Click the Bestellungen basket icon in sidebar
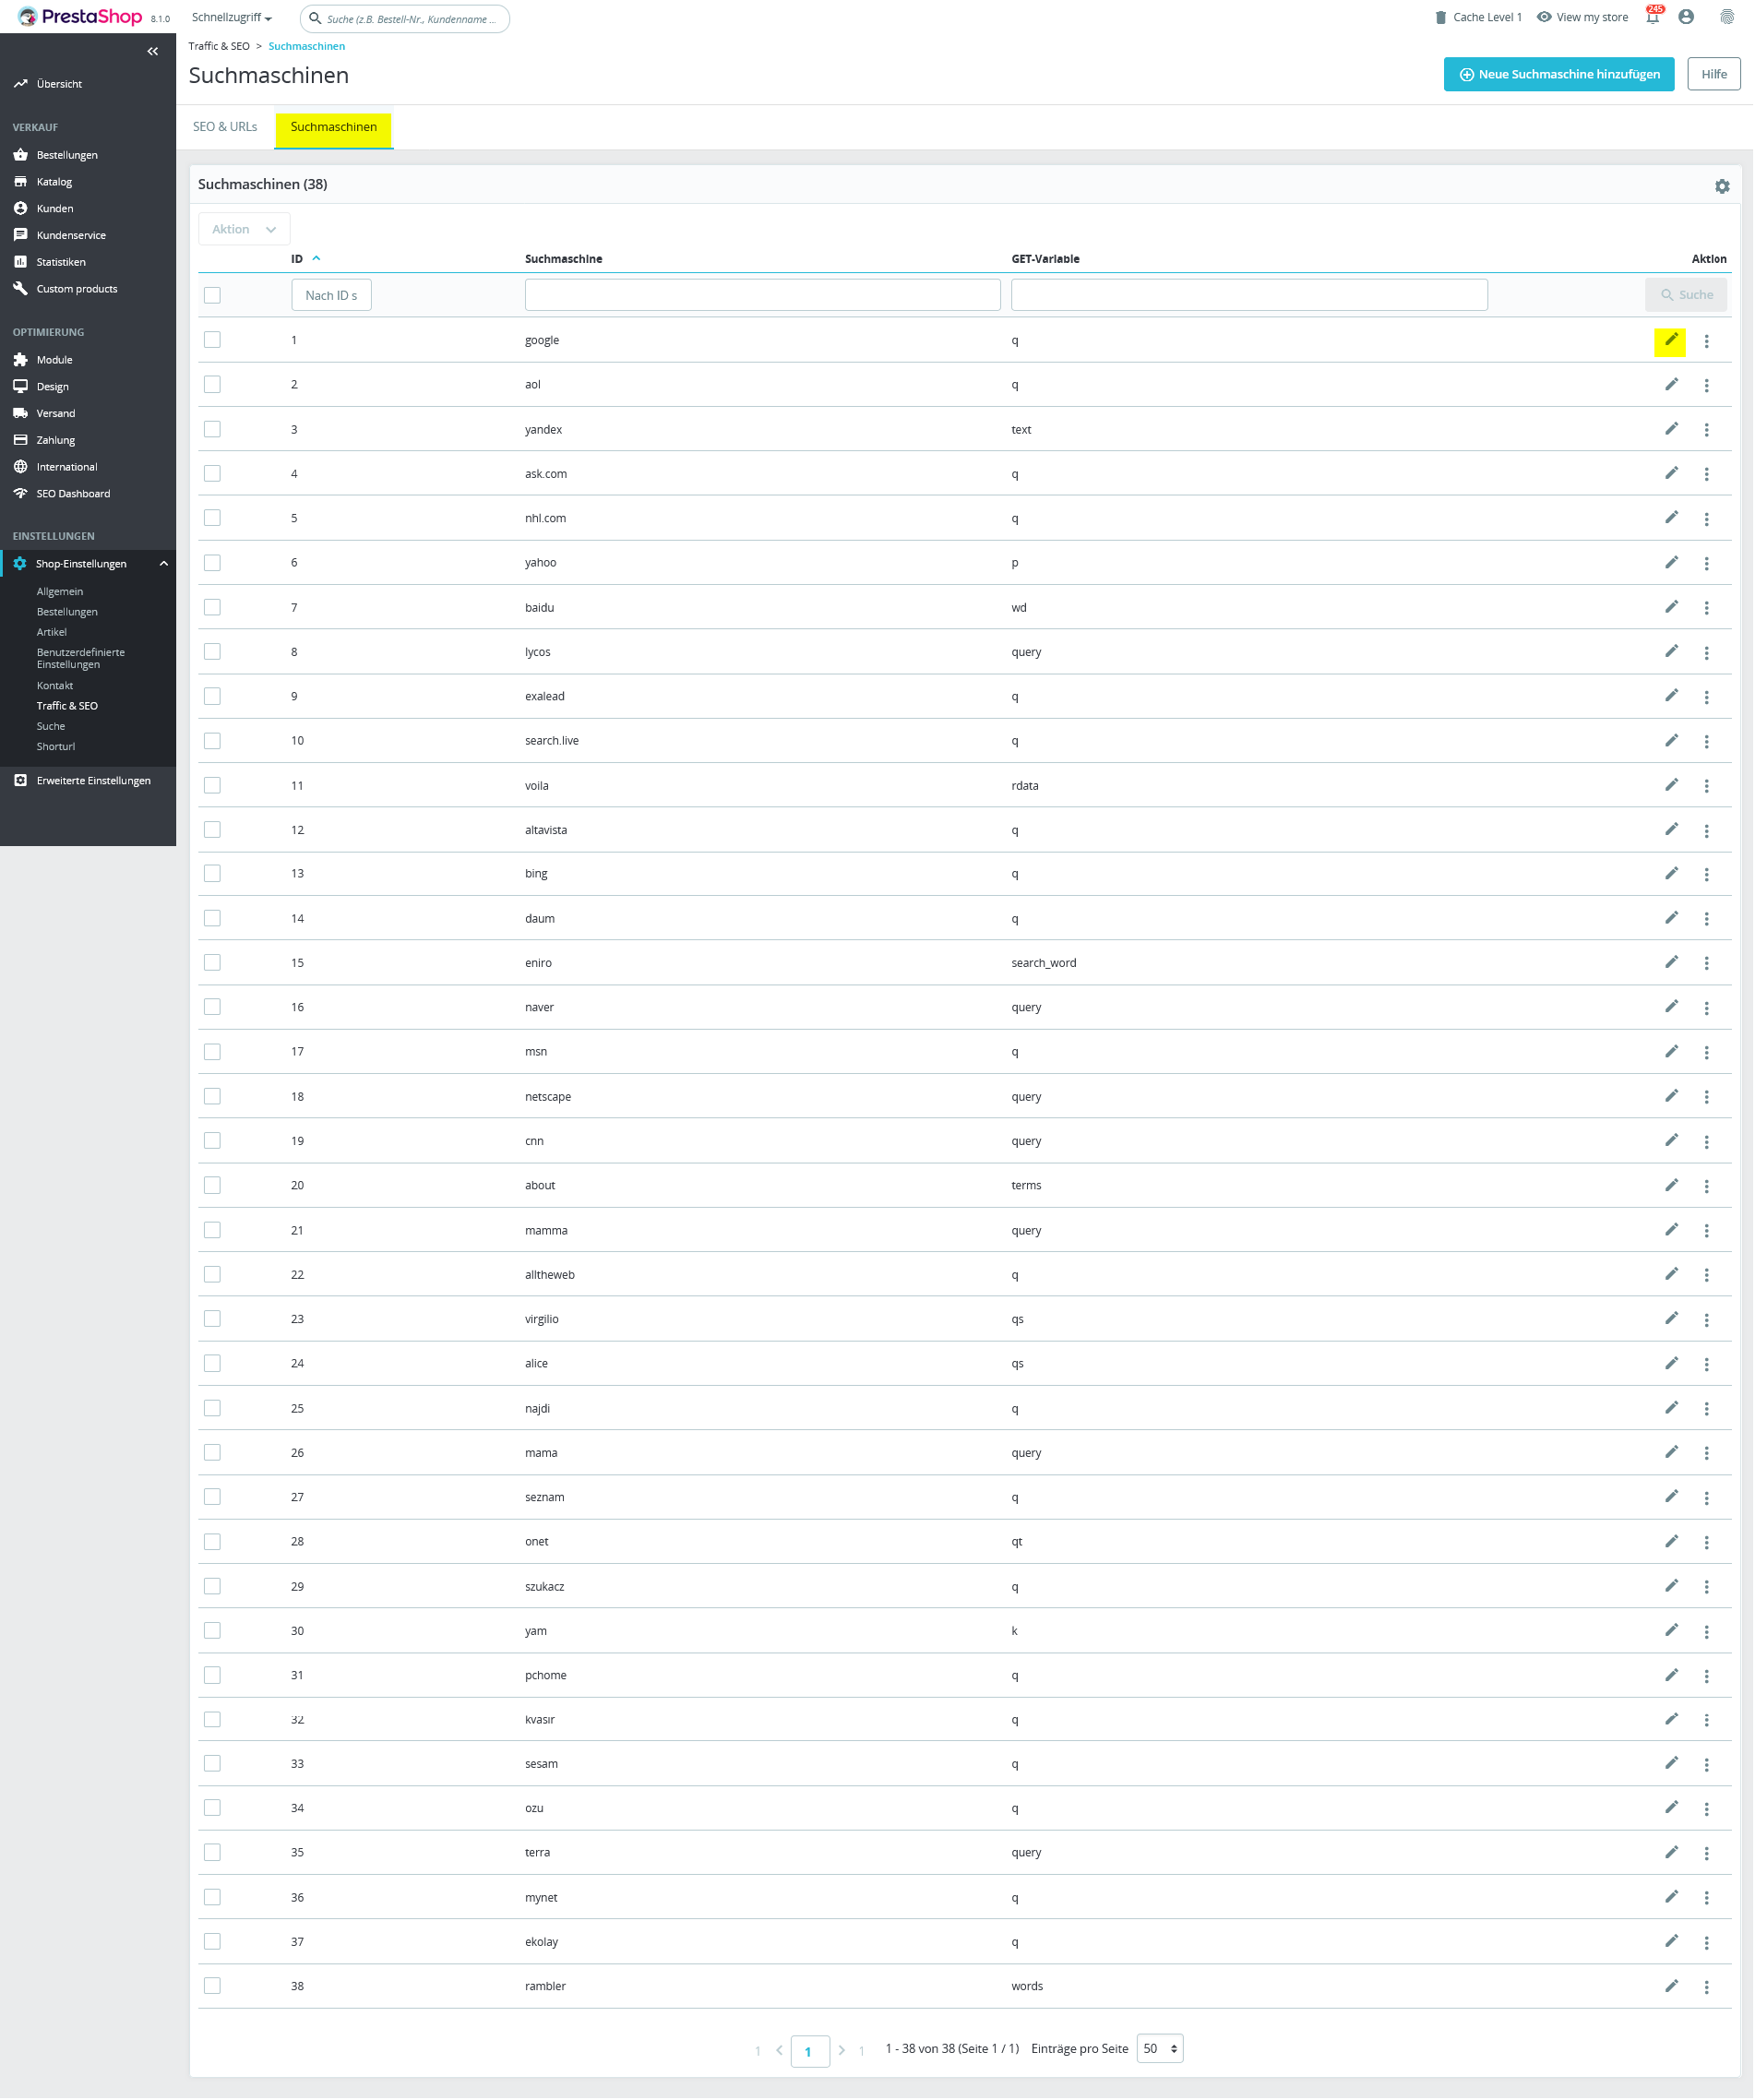This screenshot has width=1755, height=2100. click(x=20, y=155)
